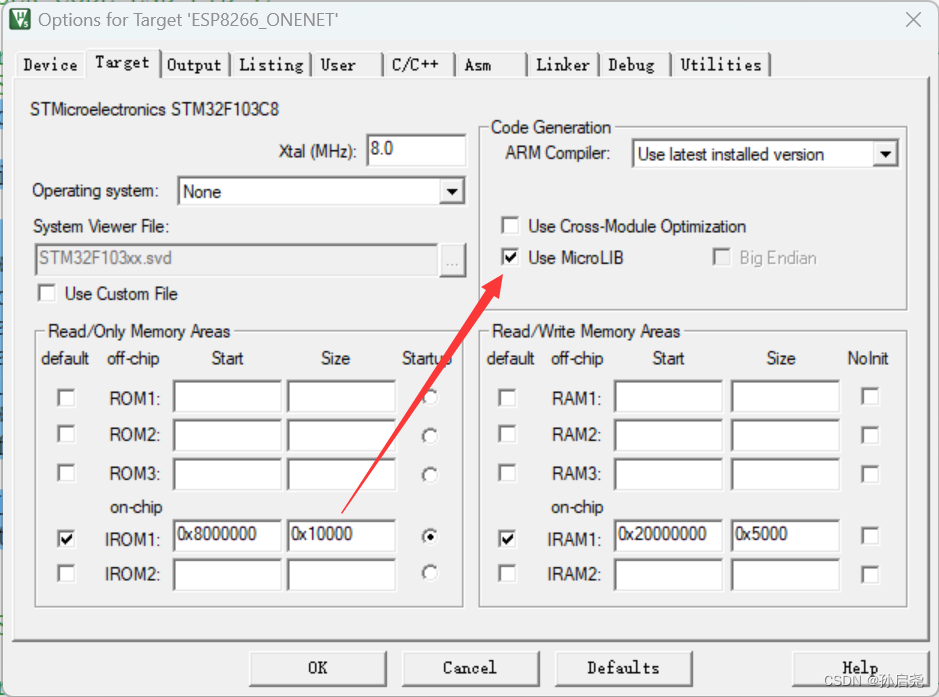
Task: Tick the RAM2 default checkbox
Action: coord(507,434)
